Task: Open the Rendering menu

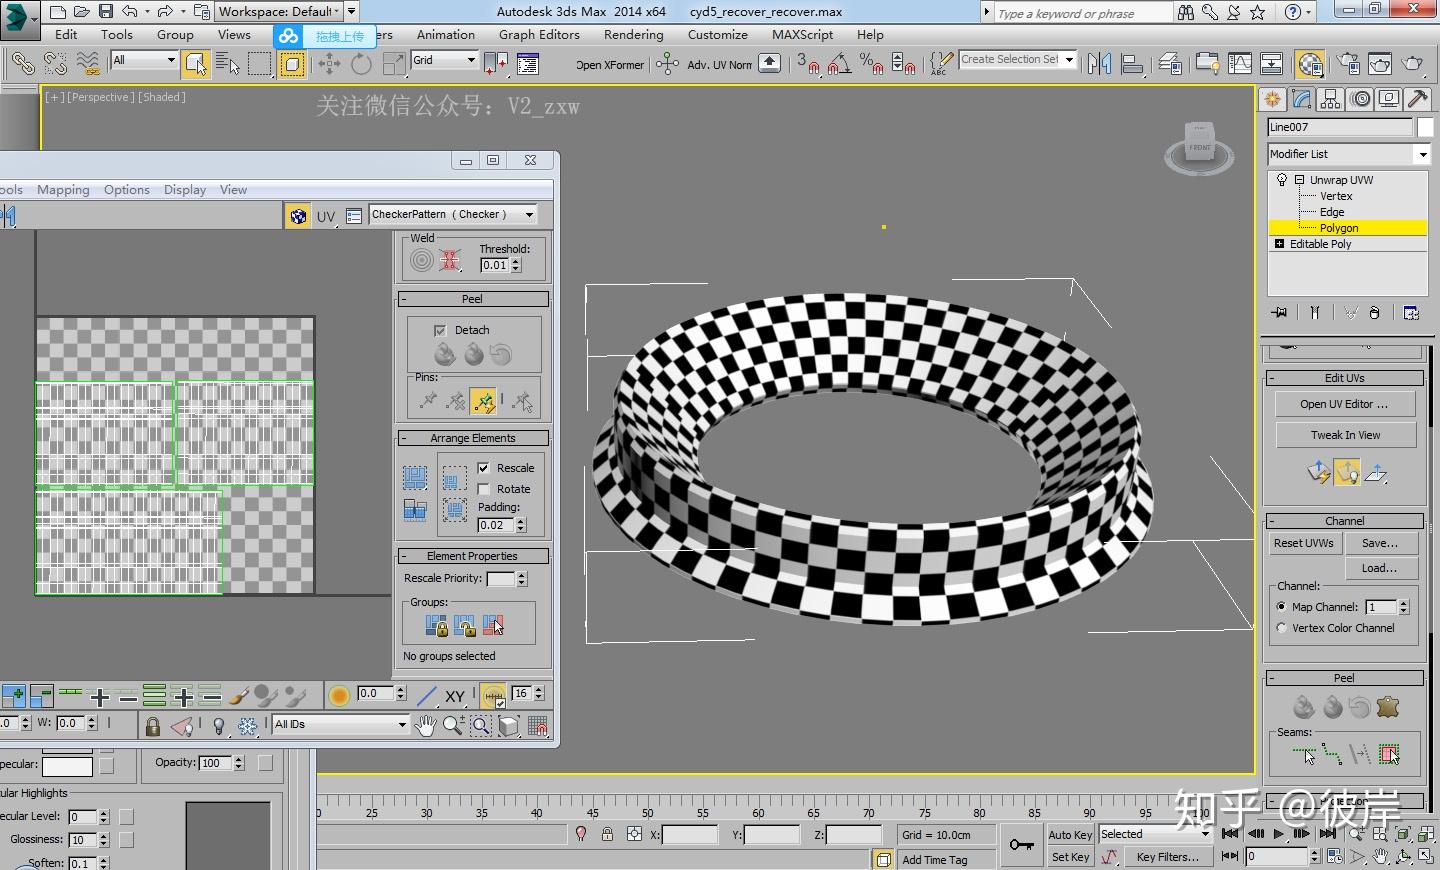Action: click(x=633, y=34)
